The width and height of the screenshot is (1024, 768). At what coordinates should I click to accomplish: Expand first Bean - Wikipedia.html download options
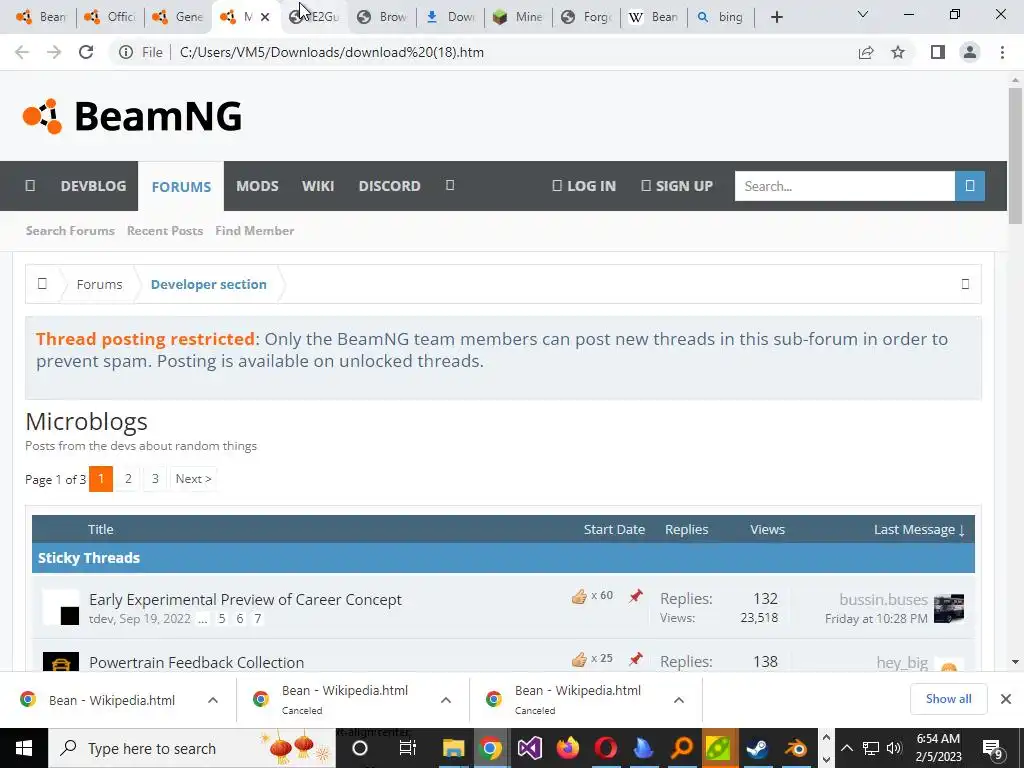tap(213, 700)
